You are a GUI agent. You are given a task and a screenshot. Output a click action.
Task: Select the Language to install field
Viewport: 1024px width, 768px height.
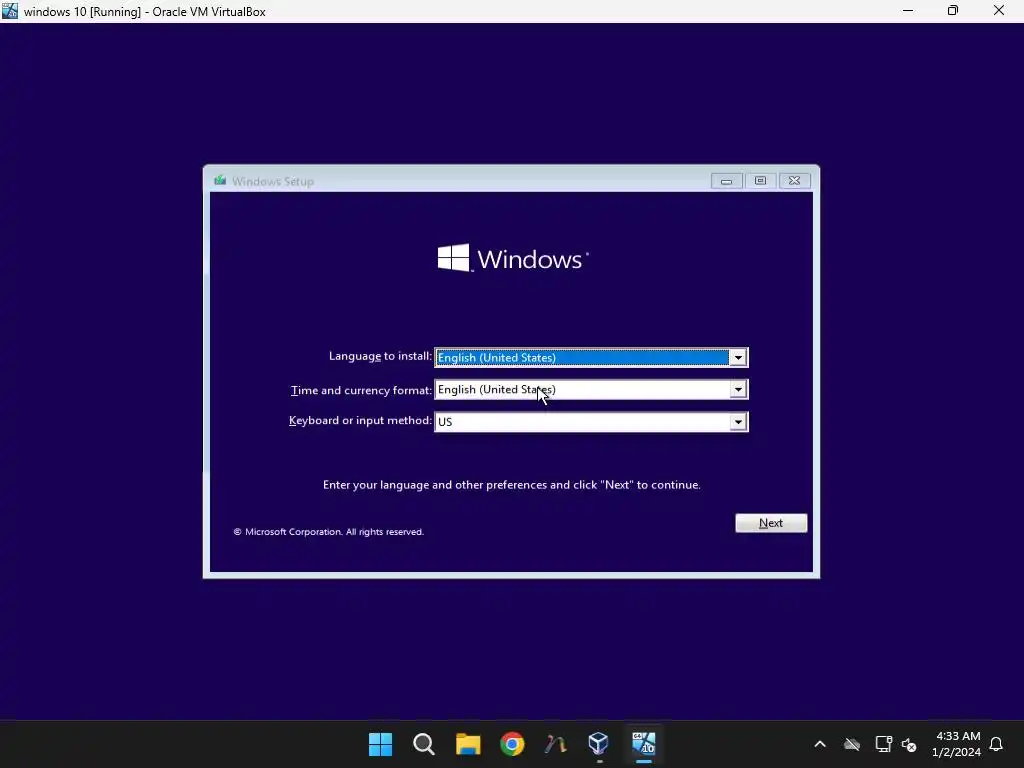(591, 357)
